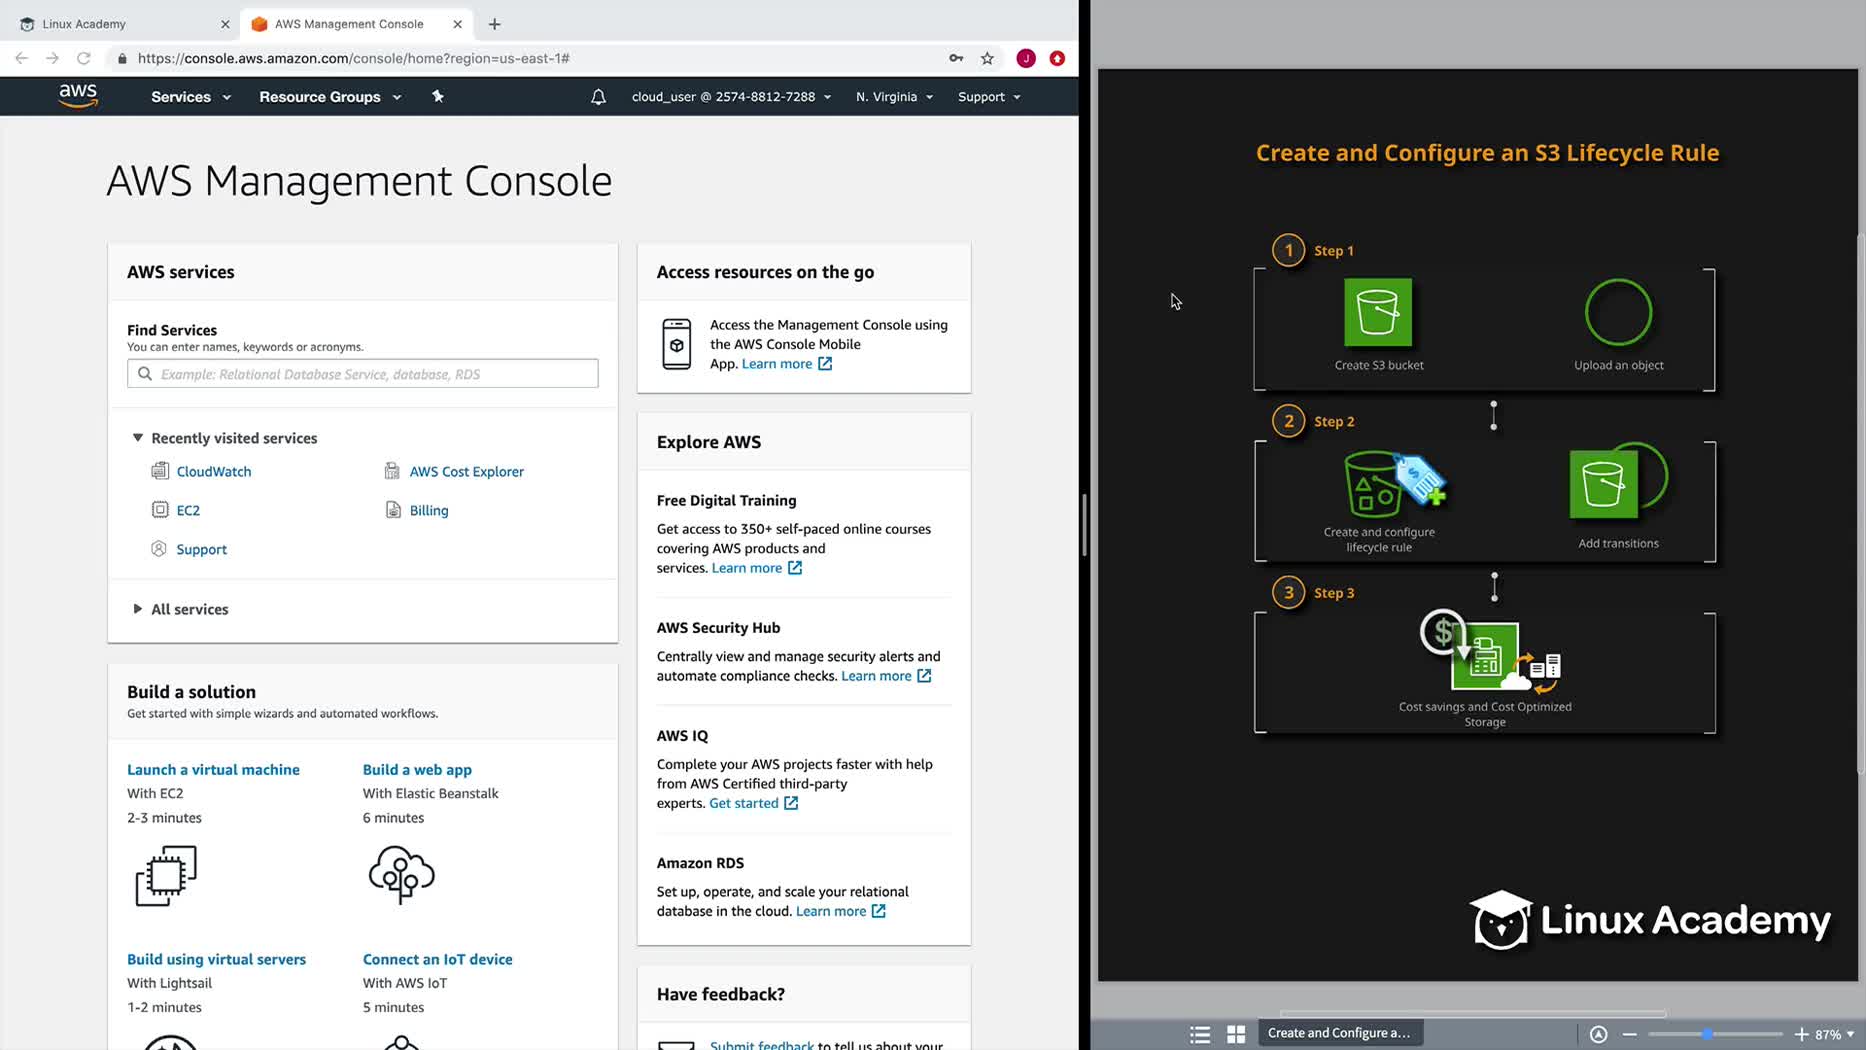The width and height of the screenshot is (1866, 1050).
Task: Open the AWS Cost Explorer link
Action: pos(466,471)
